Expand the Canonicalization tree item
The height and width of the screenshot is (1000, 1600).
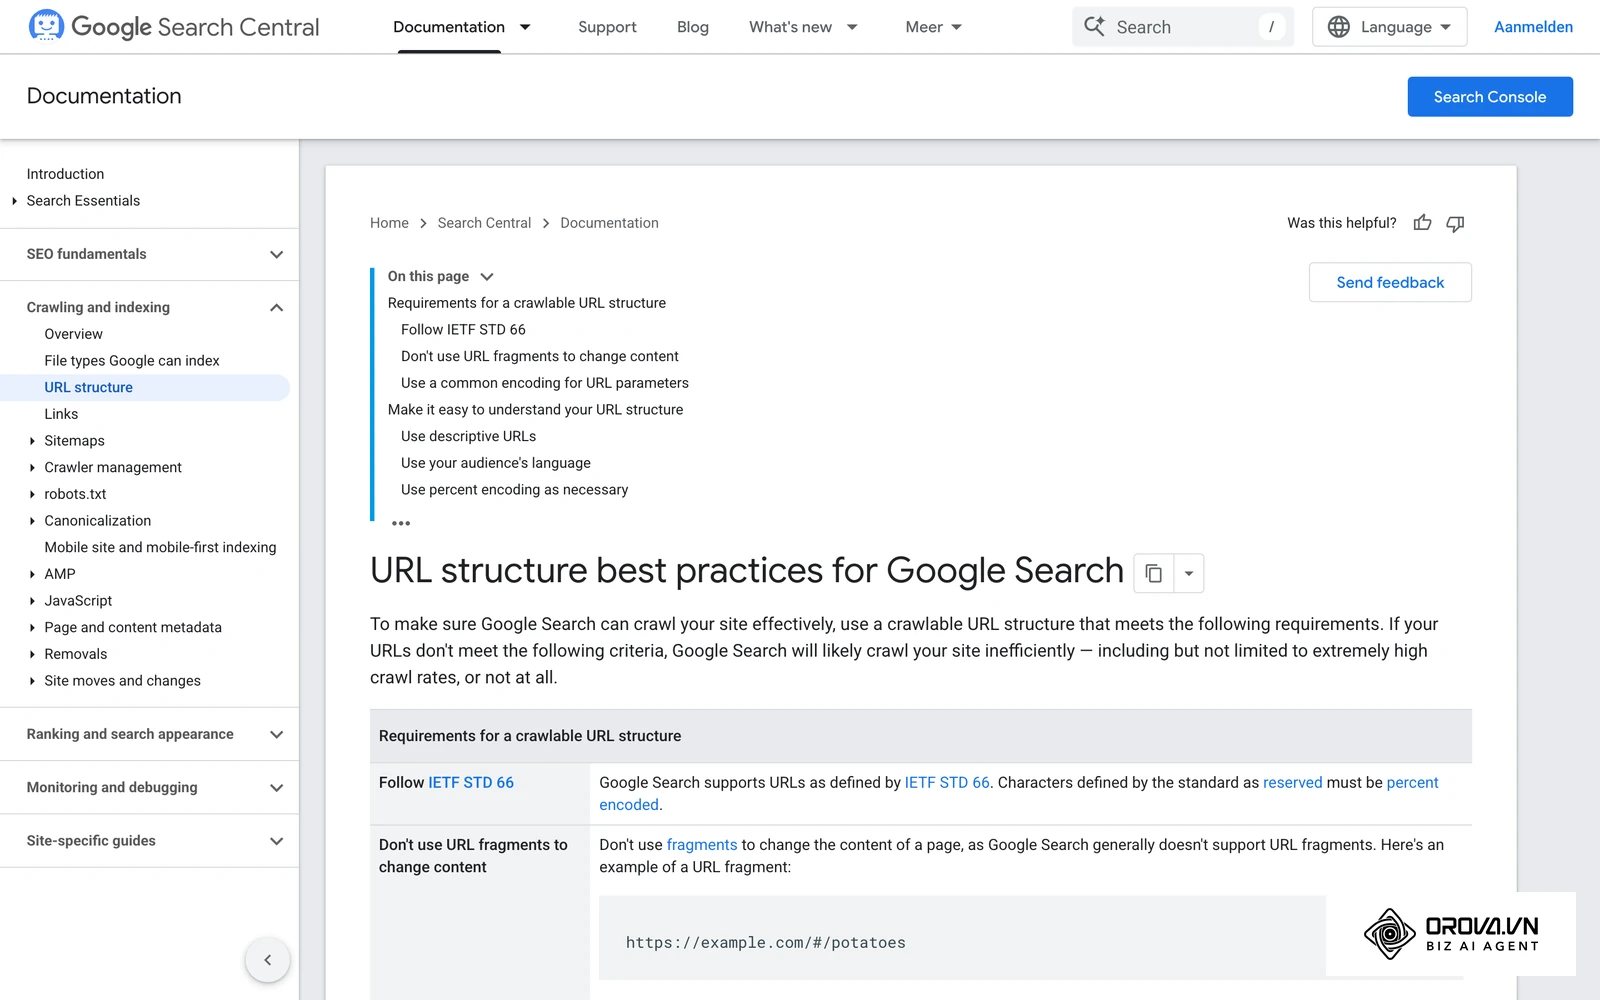point(32,521)
